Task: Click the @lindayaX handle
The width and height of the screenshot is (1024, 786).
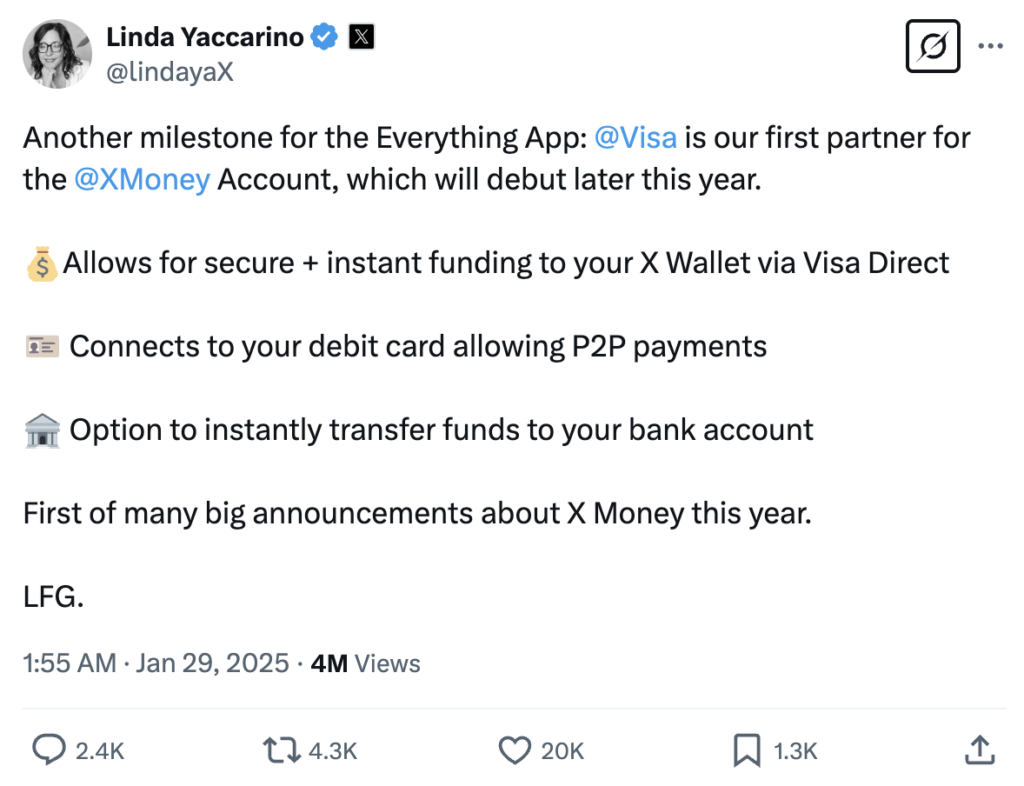Action: pyautogui.click(x=170, y=72)
